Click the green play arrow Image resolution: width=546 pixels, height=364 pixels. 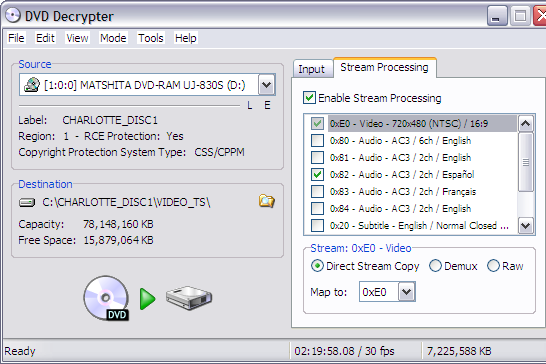[147, 299]
